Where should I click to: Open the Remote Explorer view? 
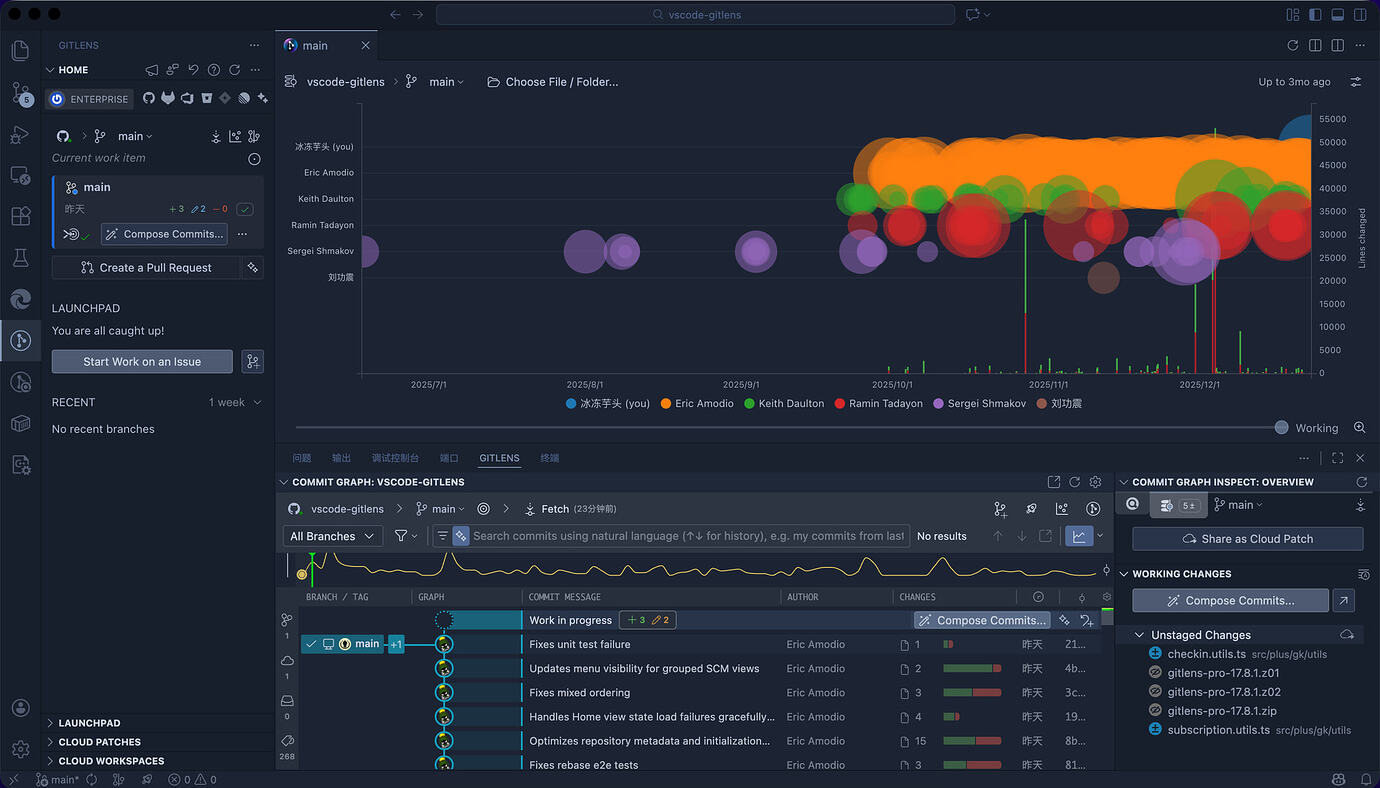tap(20, 175)
